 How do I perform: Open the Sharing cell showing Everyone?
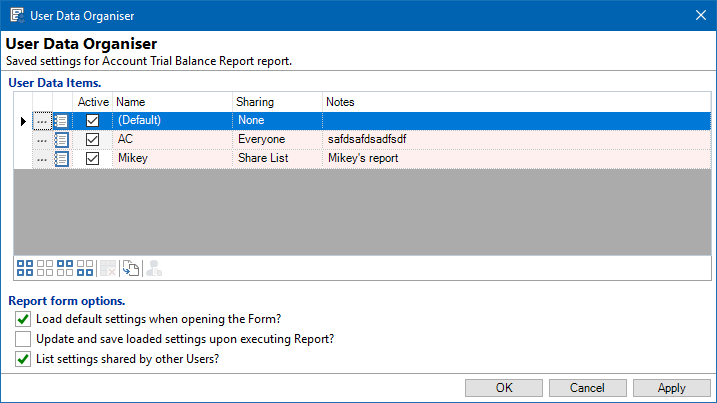(x=276, y=140)
